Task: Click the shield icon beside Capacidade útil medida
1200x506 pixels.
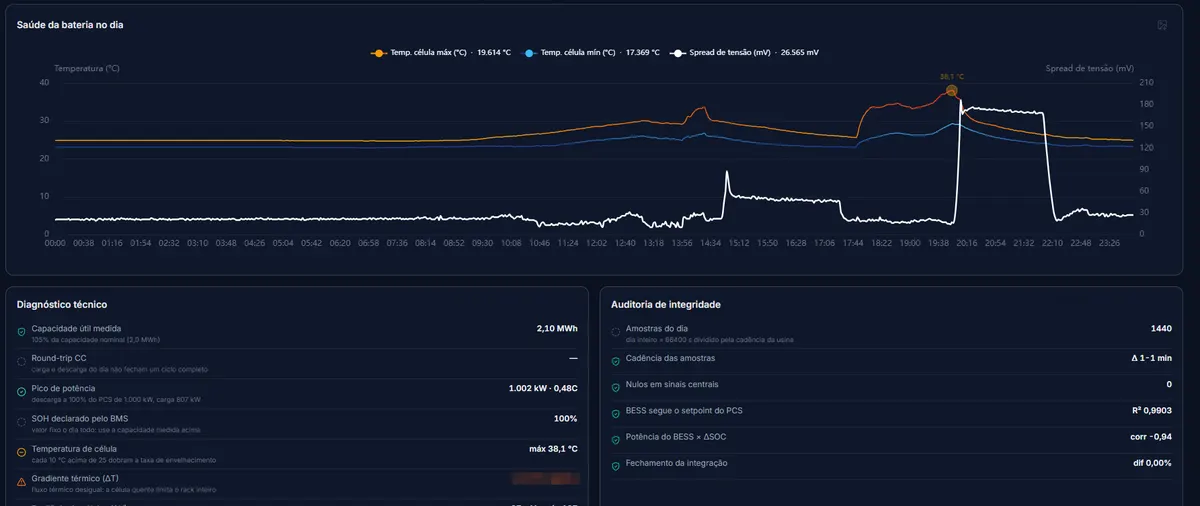Action: pyautogui.click(x=22, y=332)
